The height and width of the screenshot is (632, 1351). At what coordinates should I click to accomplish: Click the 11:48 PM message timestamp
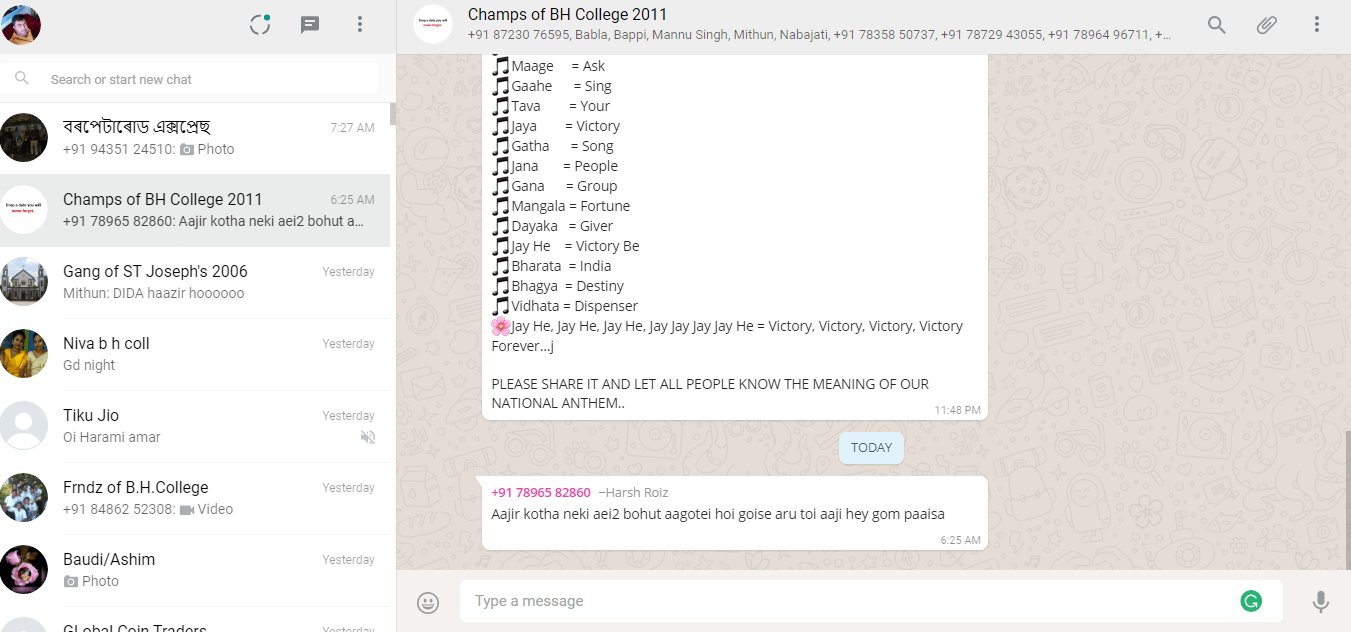click(x=958, y=411)
